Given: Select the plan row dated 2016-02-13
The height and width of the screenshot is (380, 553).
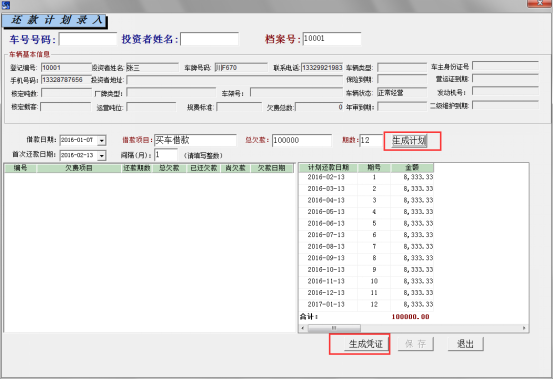Looking at the screenshot, I should tap(366, 177).
